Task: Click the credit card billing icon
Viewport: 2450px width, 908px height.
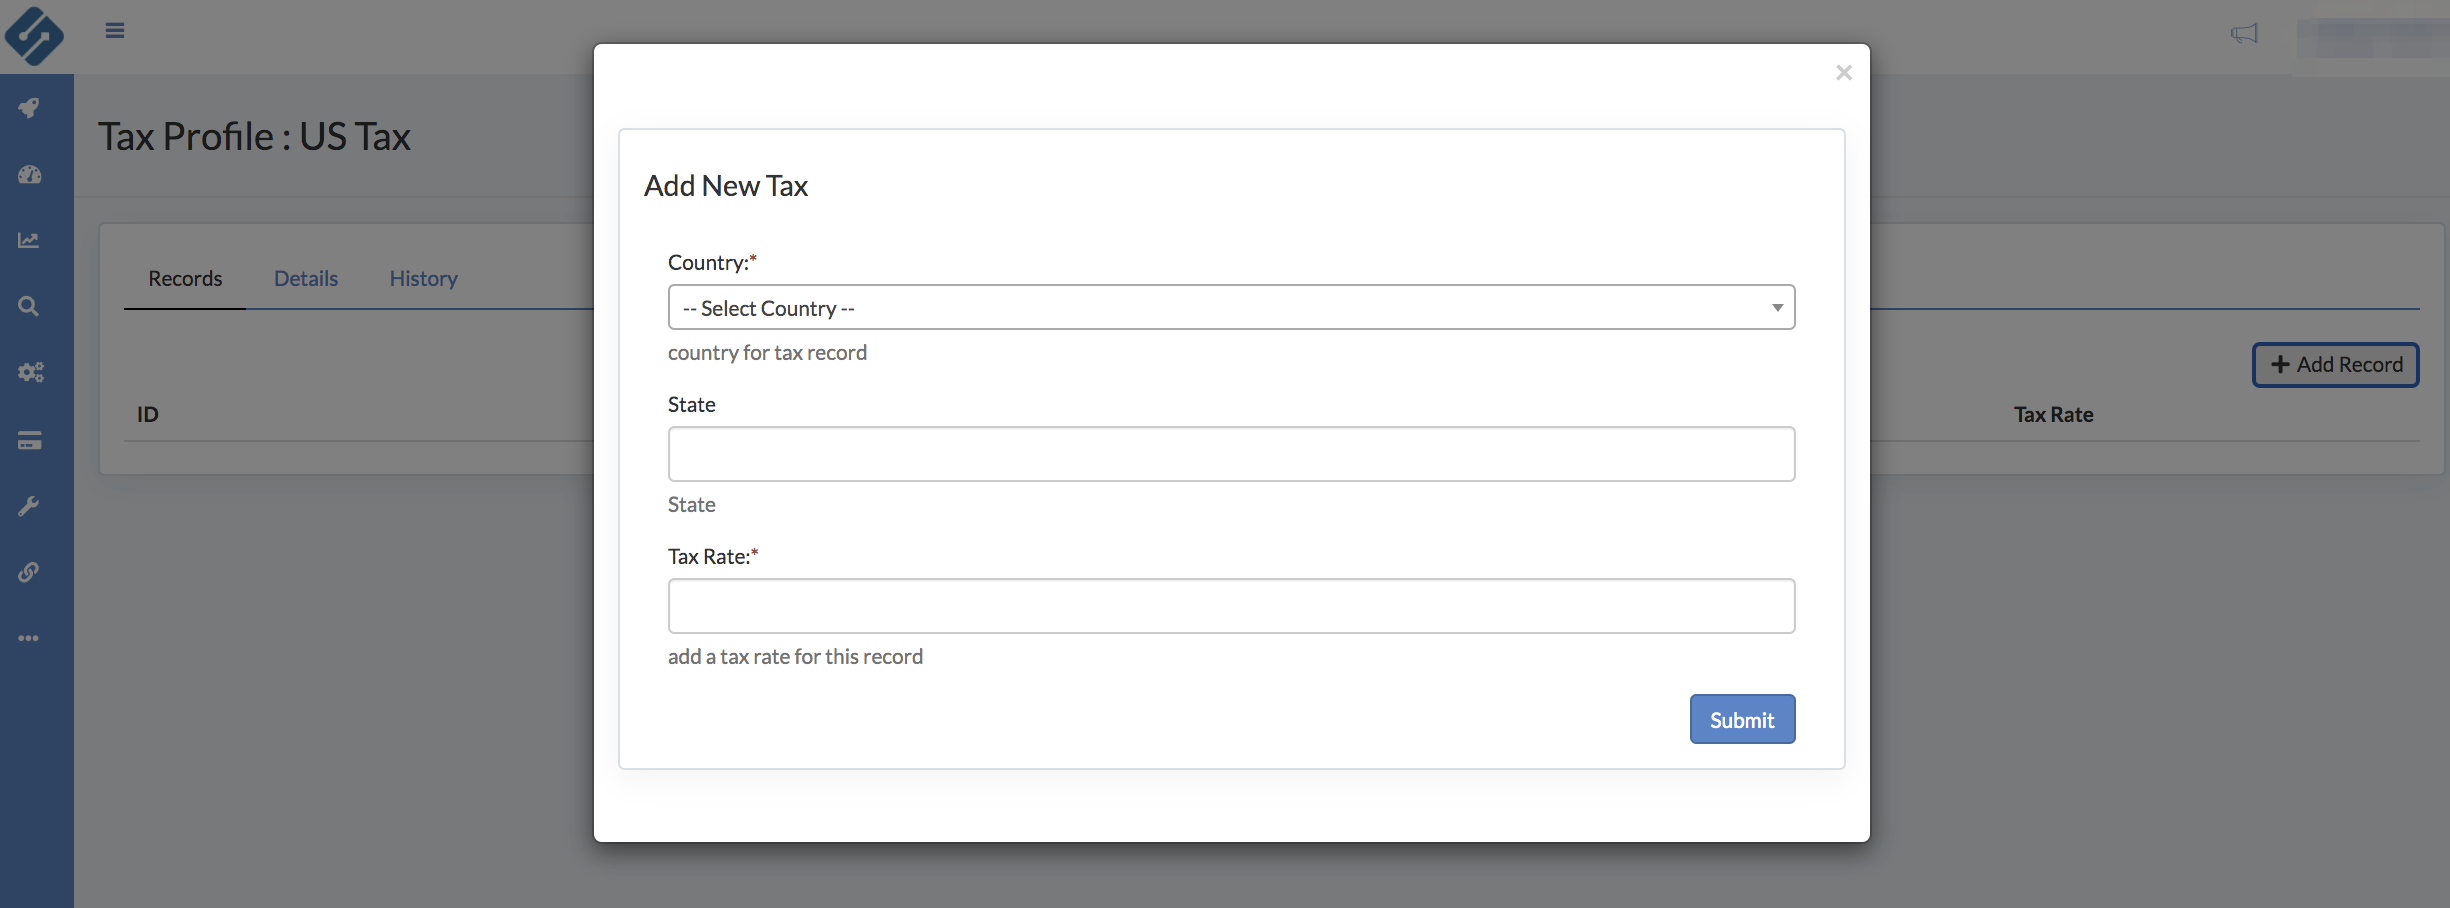Action: 29,440
